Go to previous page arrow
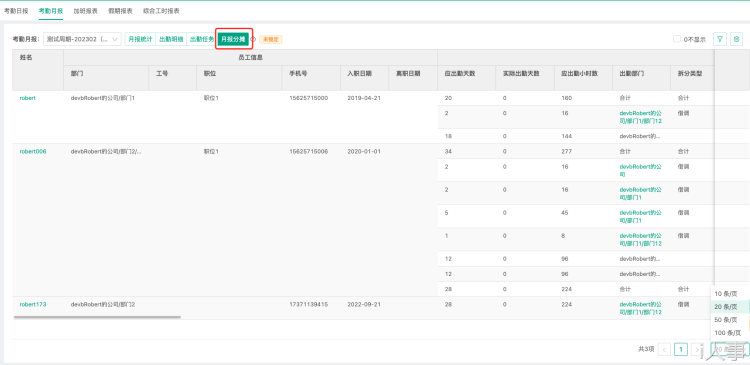 tap(664, 350)
